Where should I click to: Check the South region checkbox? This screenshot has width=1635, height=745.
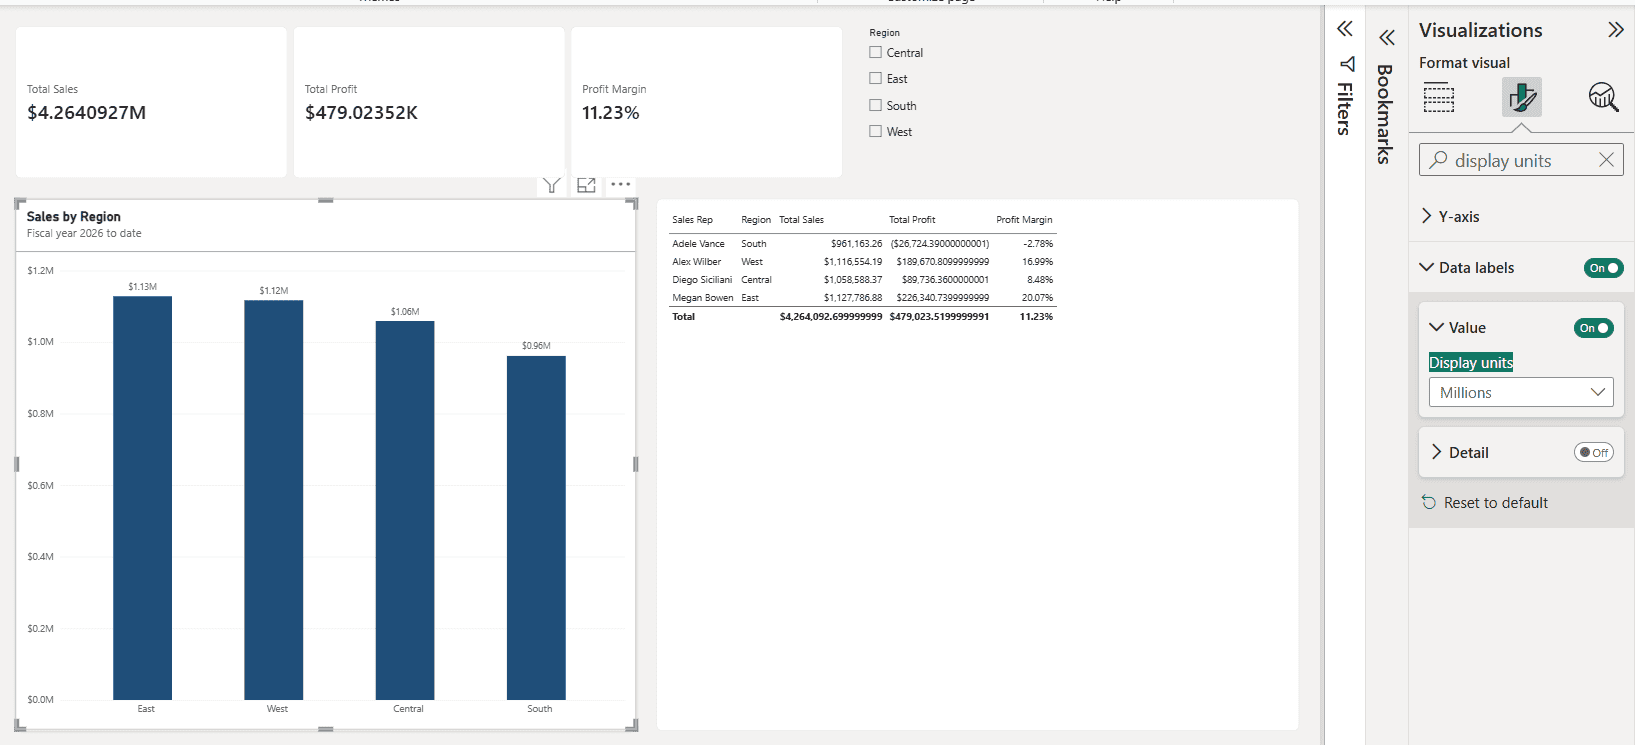click(876, 105)
